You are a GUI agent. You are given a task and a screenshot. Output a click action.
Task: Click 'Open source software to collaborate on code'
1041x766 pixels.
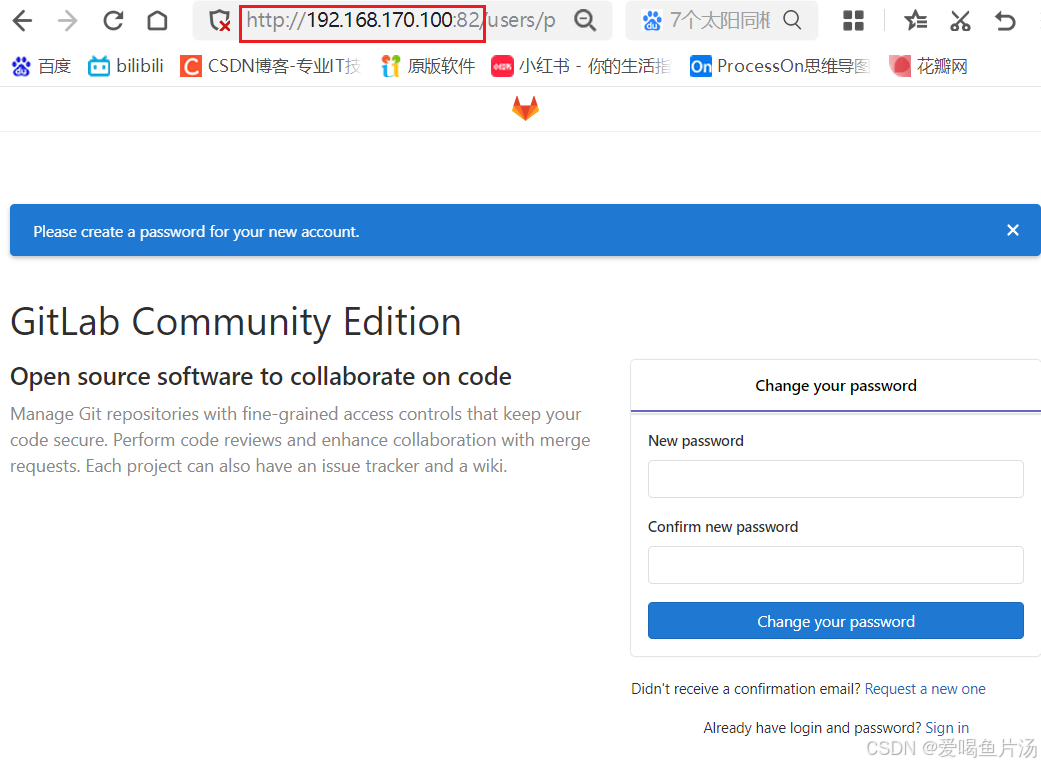pyautogui.click(x=261, y=376)
